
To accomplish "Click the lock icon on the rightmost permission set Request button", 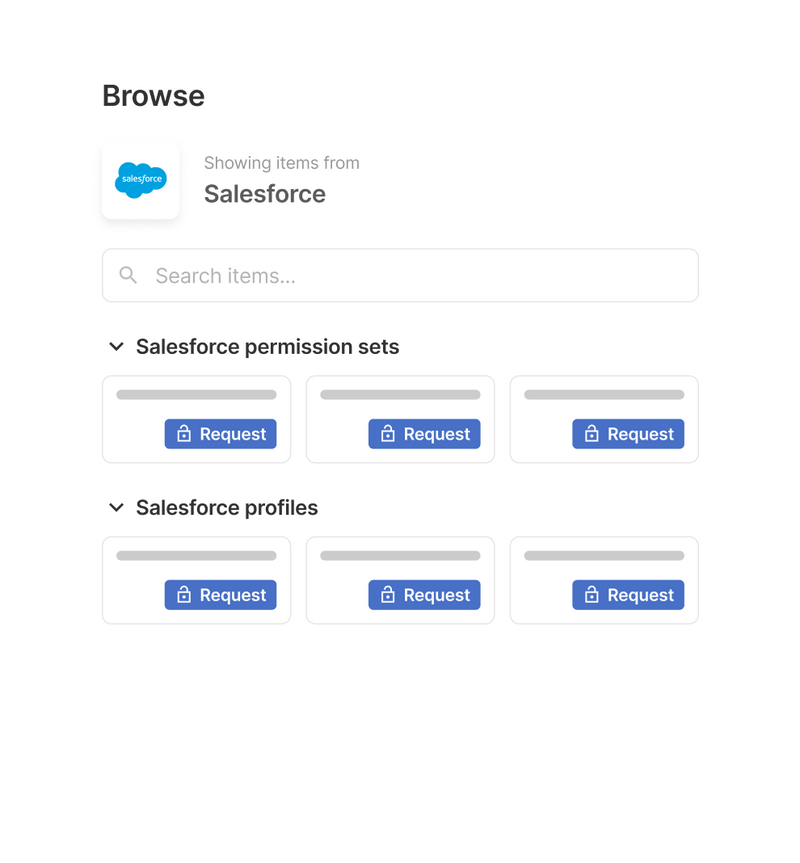I will click(x=592, y=434).
